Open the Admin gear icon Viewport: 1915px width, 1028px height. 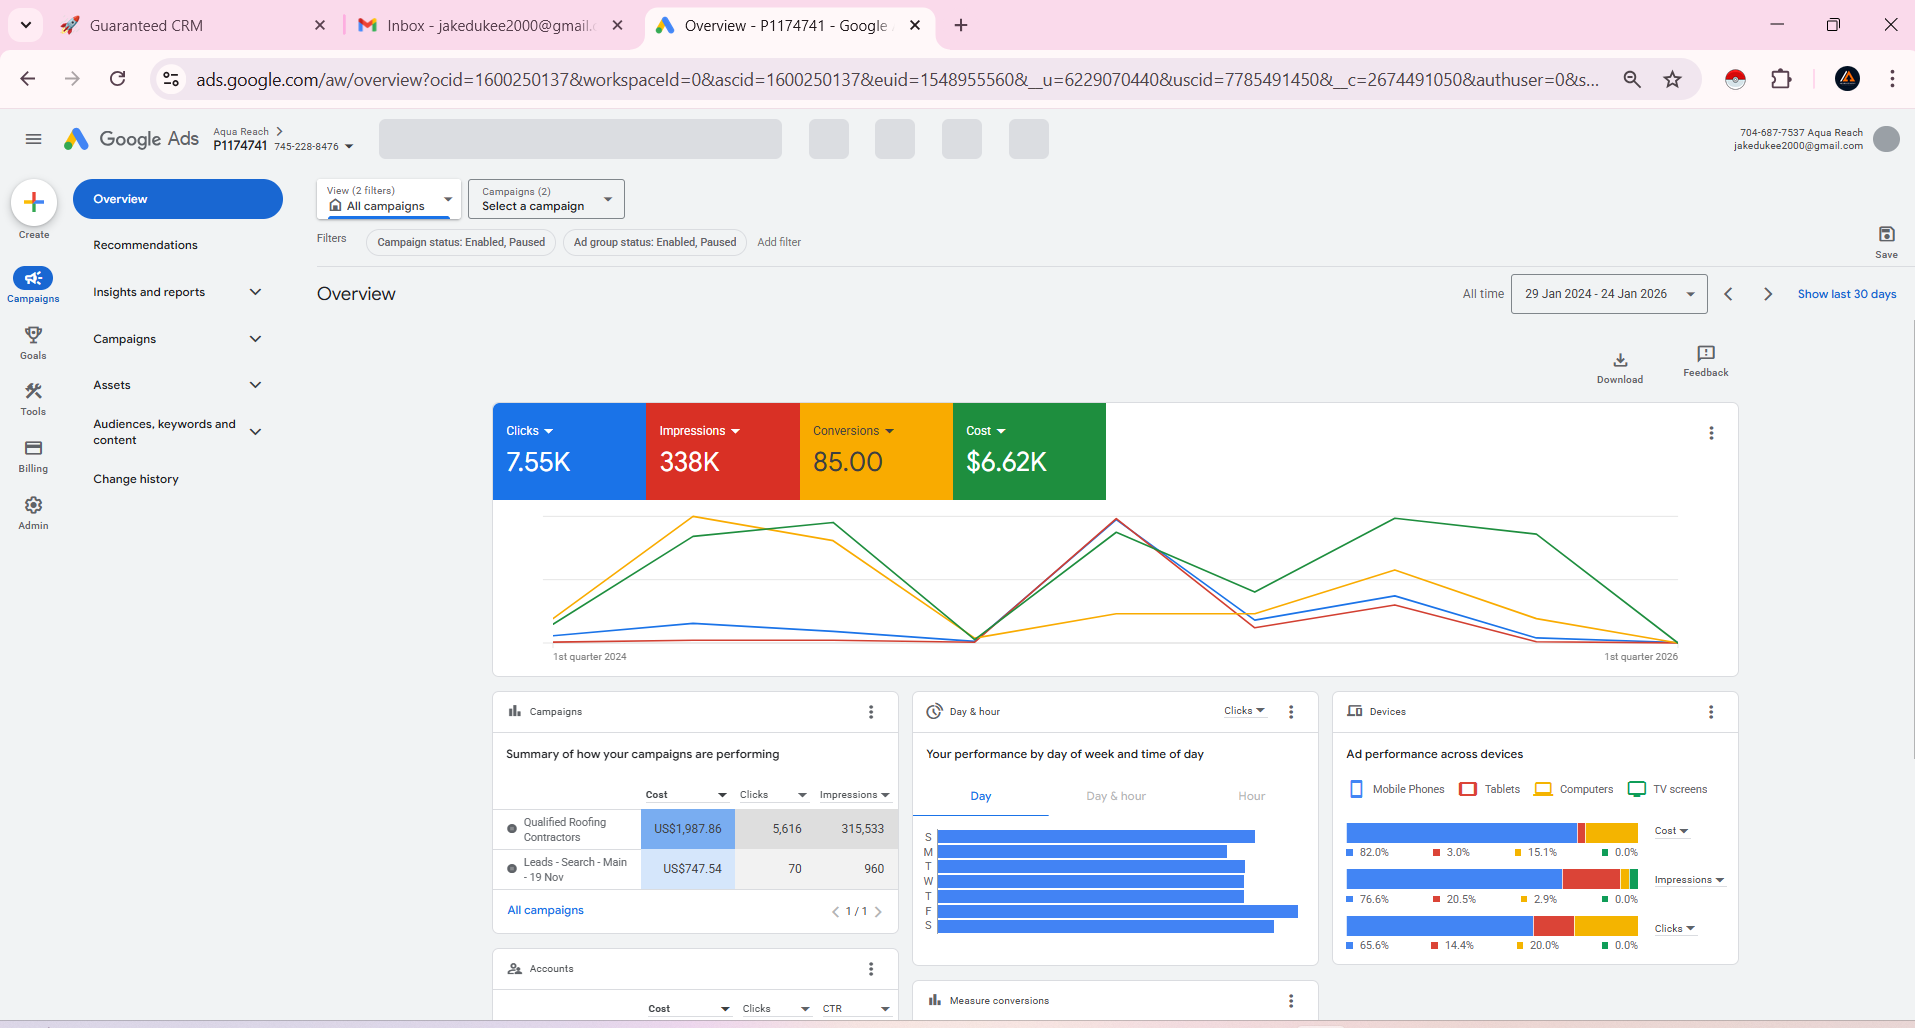[33, 506]
